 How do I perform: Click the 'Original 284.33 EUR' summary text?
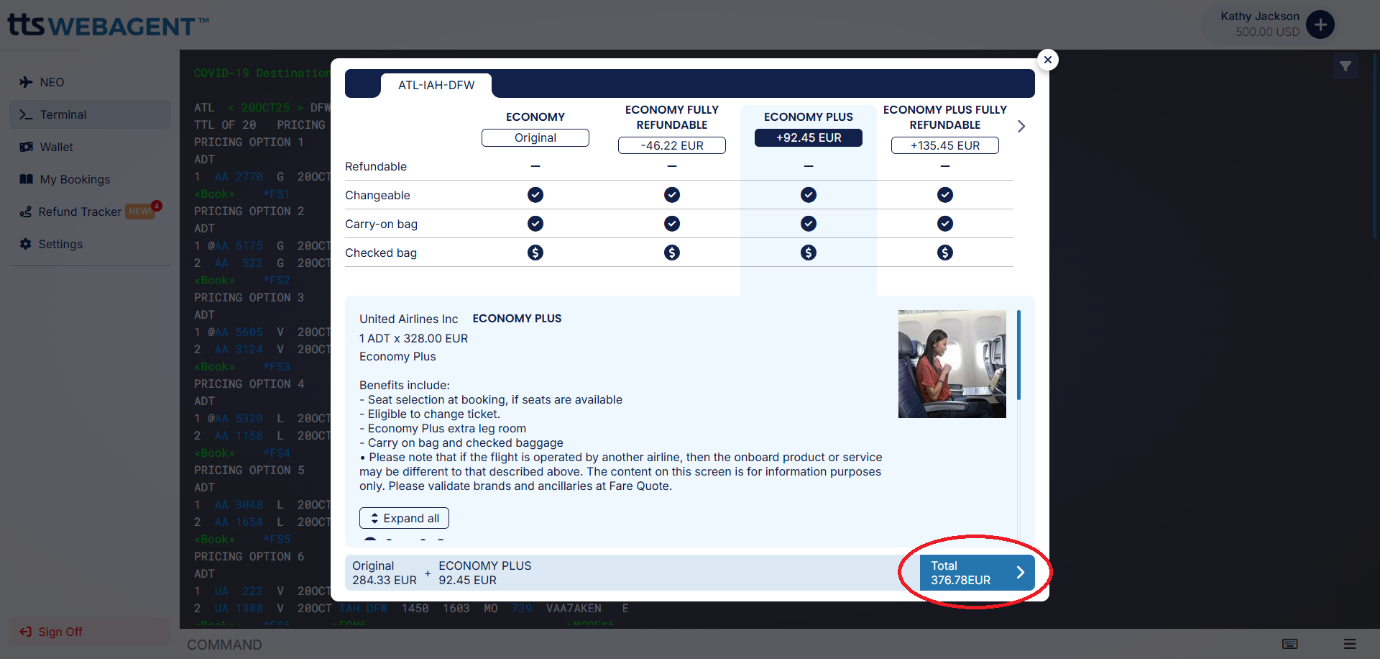pyautogui.click(x=384, y=573)
